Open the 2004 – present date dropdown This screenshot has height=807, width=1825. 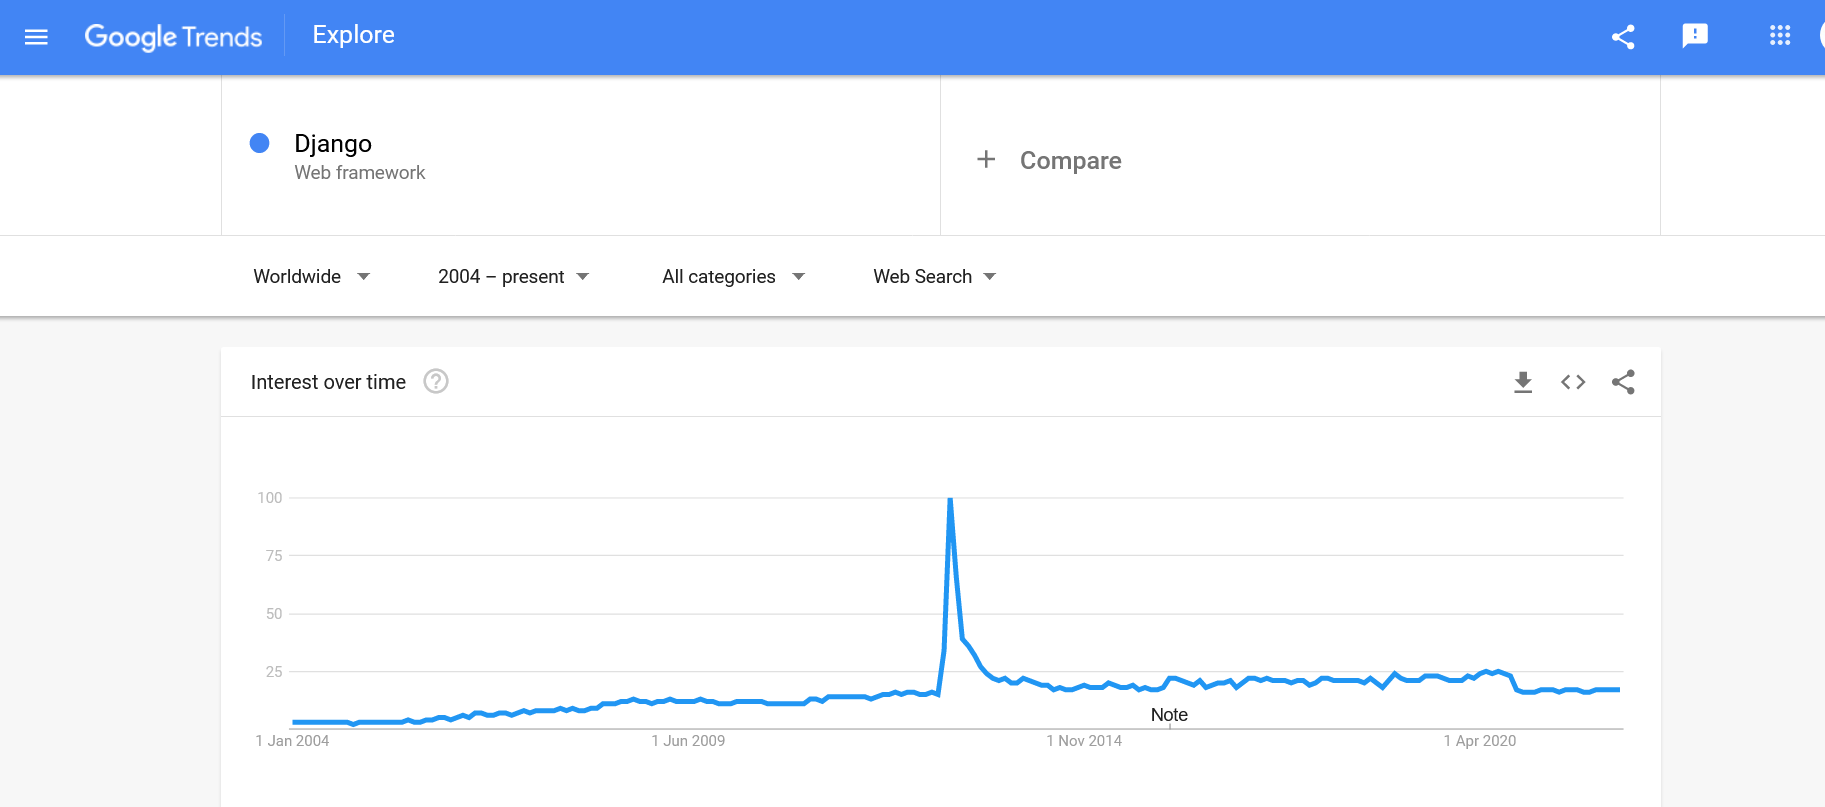(x=513, y=277)
